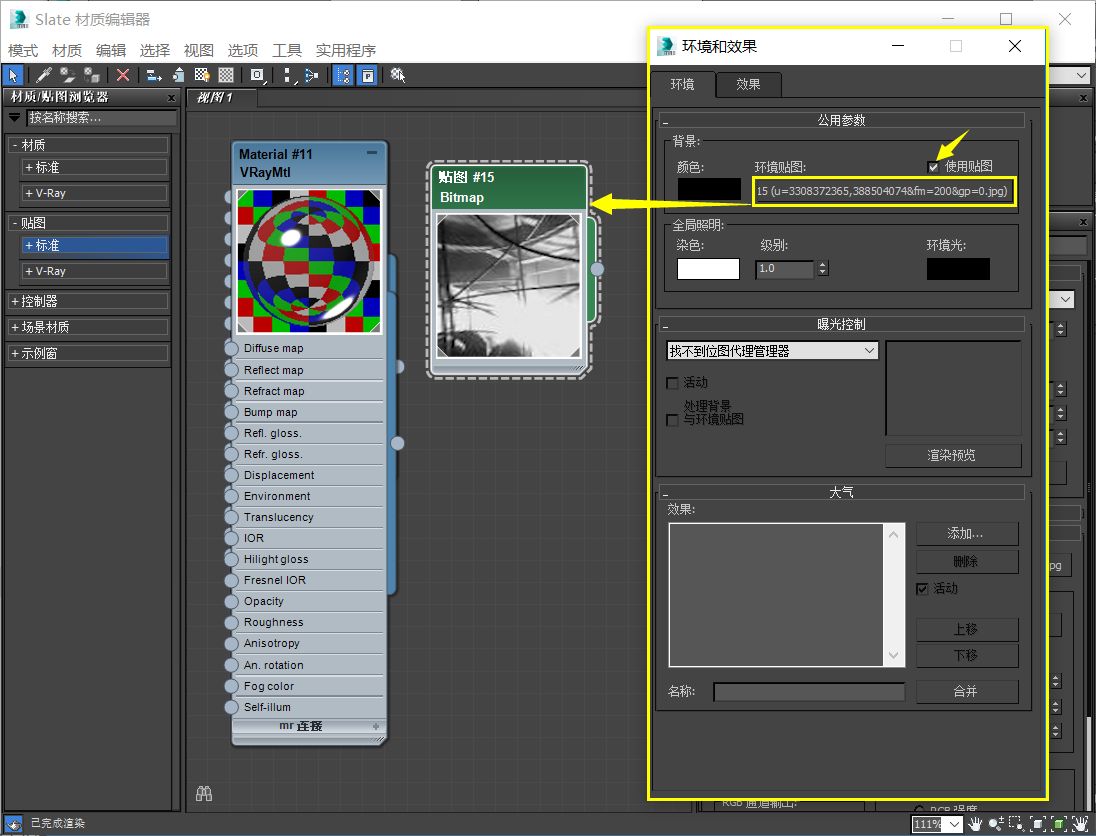Toggle checkered background in preview icon

(x=226, y=75)
